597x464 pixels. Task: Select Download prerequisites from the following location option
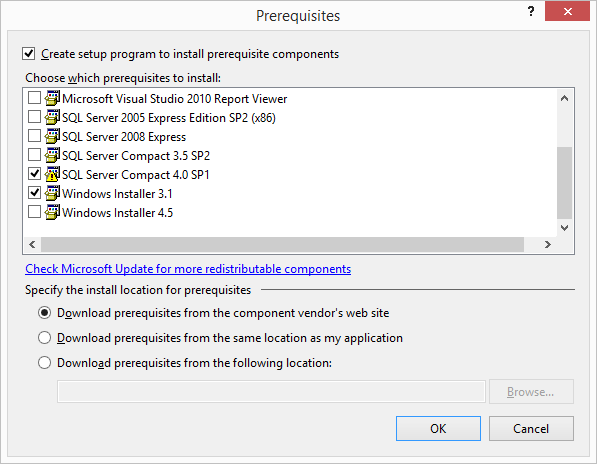pyautogui.click(x=45, y=362)
